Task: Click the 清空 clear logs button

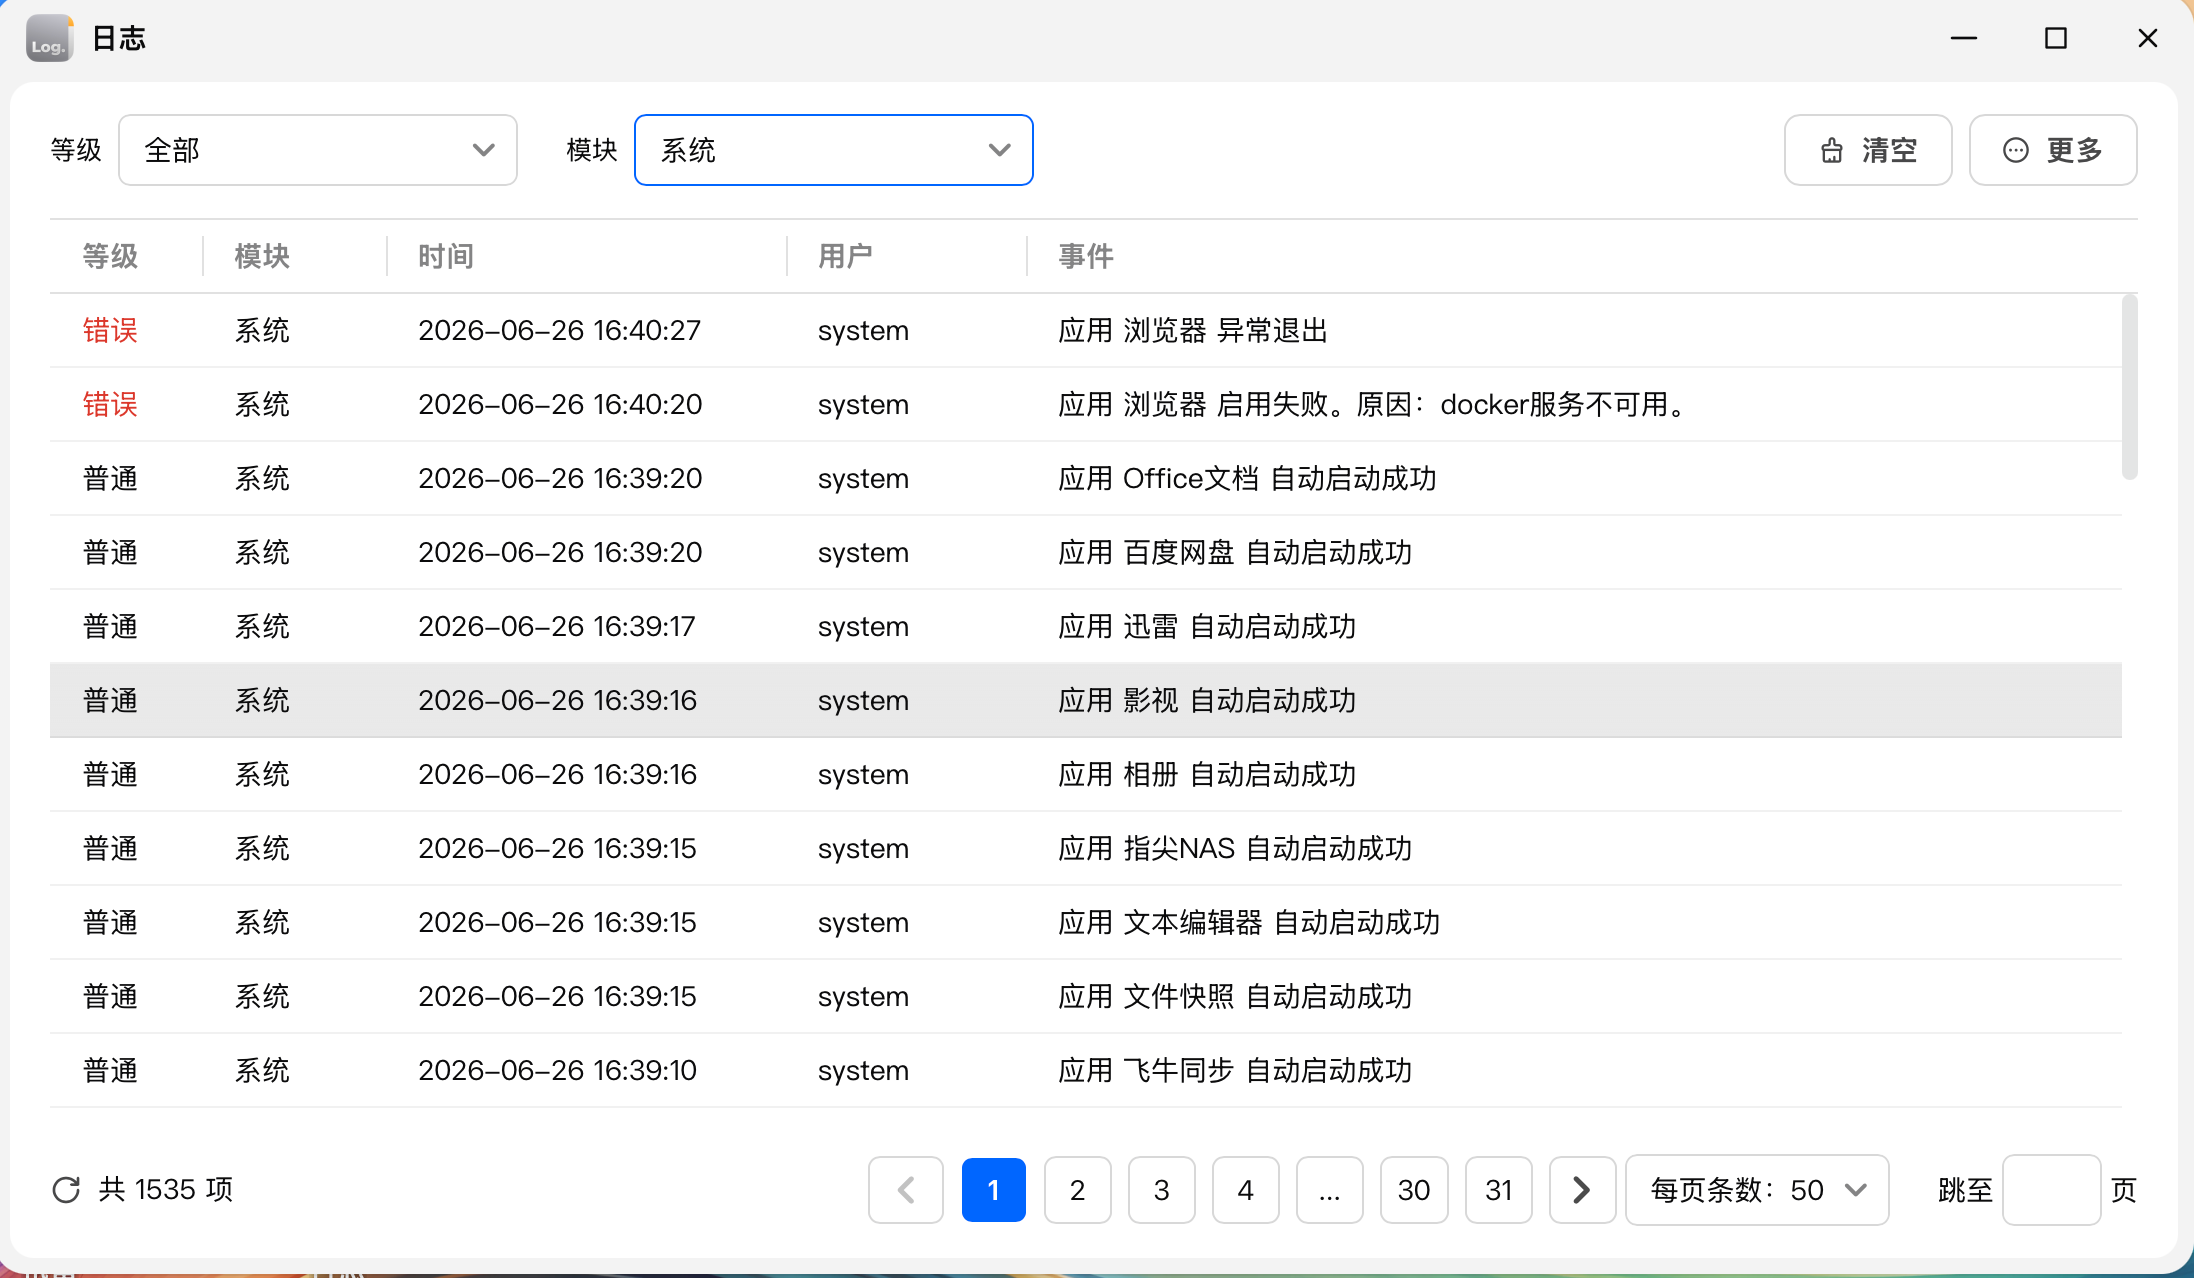Action: (1868, 150)
